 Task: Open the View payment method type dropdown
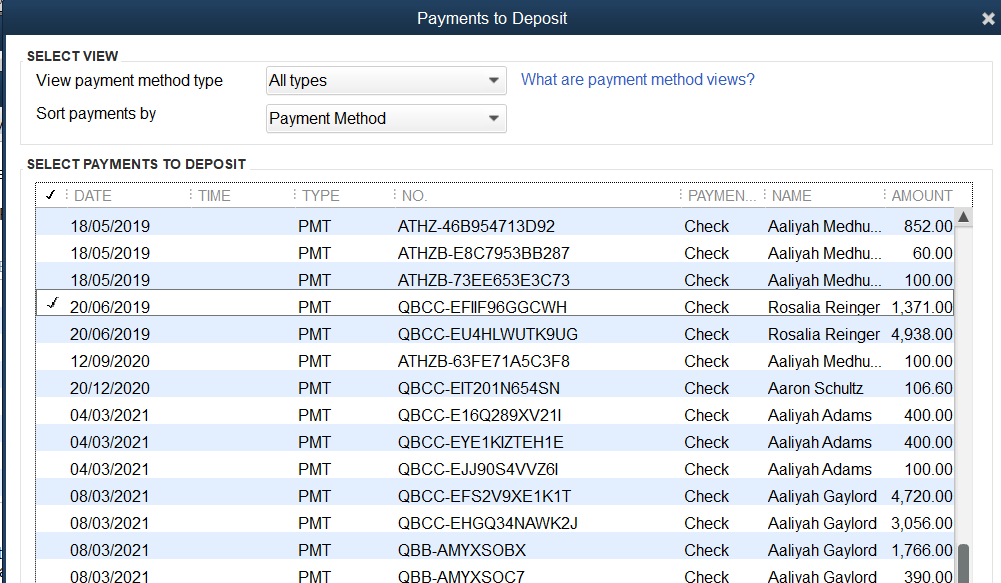[386, 80]
